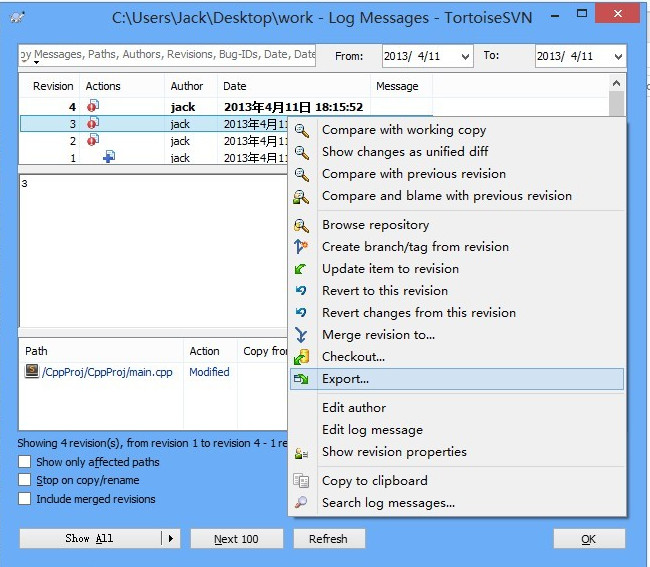650x567 pixels.
Task: Click the Merge revision to icon
Action: pyautogui.click(x=301, y=334)
